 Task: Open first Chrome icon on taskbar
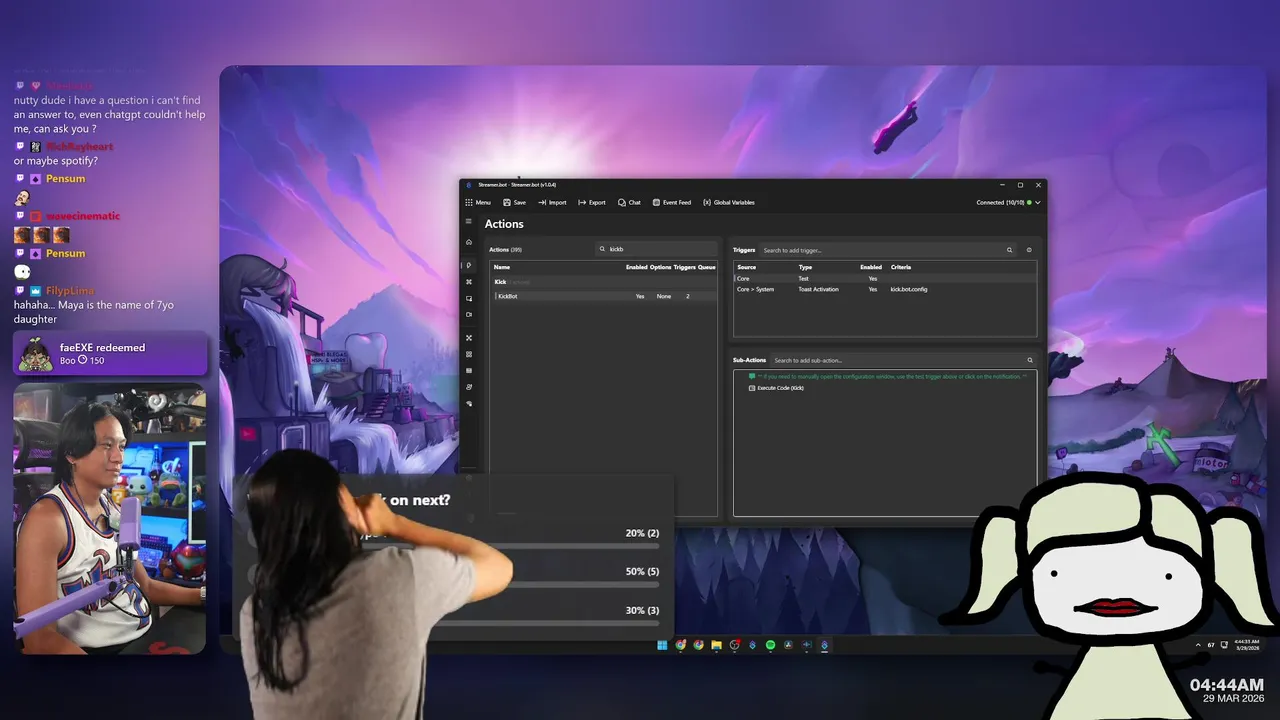pos(680,645)
